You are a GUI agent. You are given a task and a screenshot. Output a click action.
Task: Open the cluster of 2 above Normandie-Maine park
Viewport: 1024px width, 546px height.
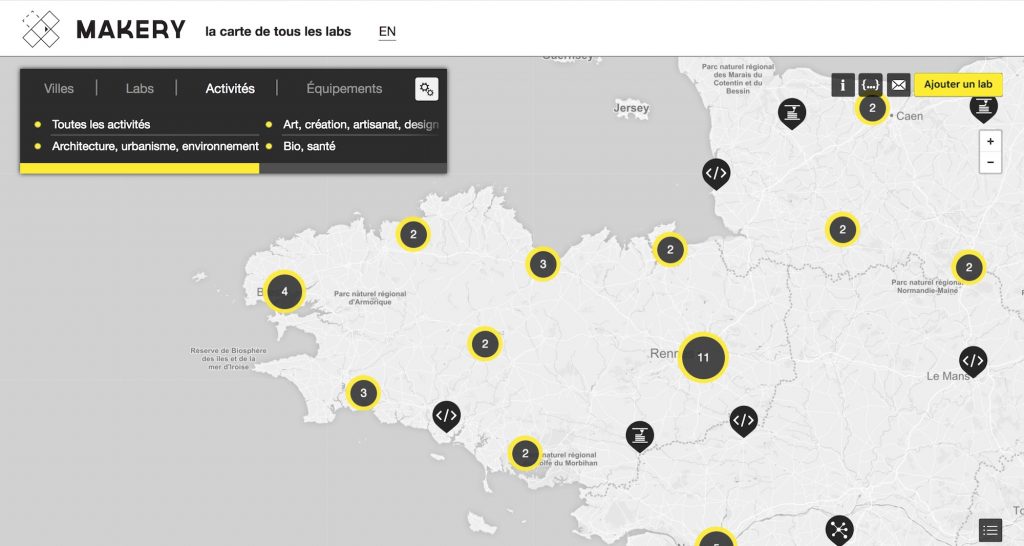(x=969, y=267)
